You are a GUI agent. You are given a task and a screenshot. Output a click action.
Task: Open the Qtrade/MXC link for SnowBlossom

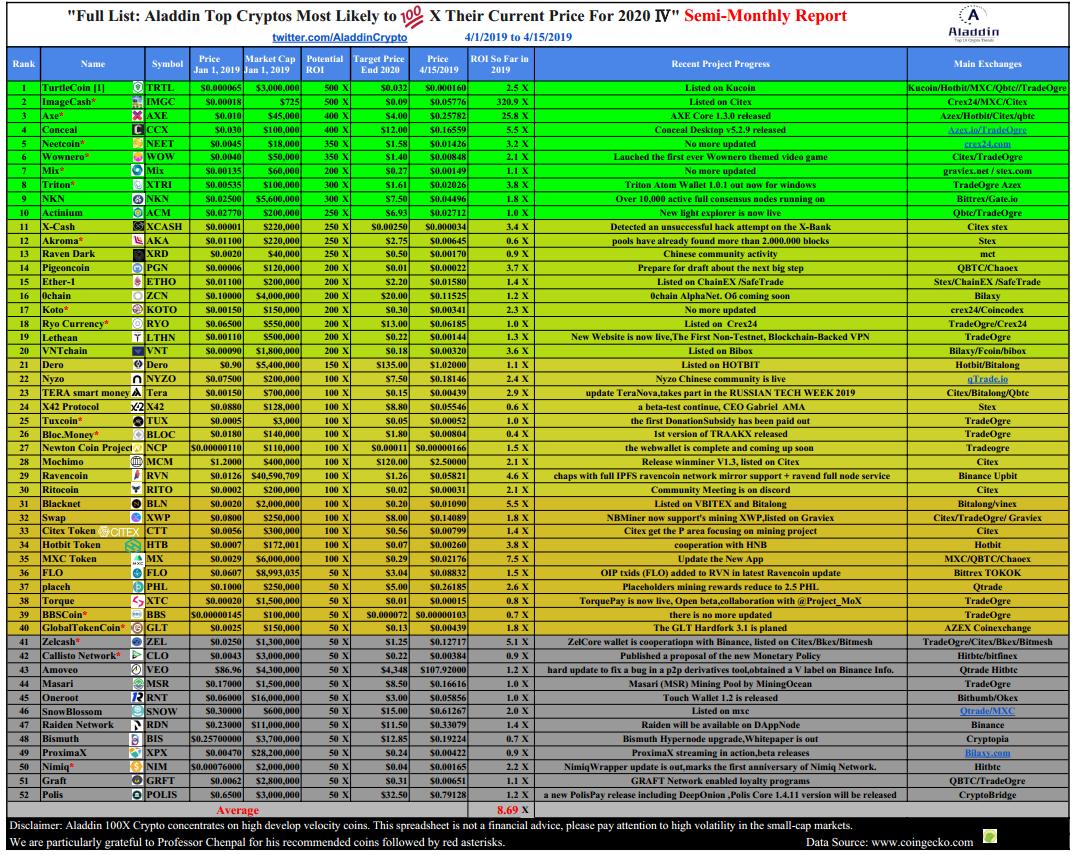click(987, 711)
